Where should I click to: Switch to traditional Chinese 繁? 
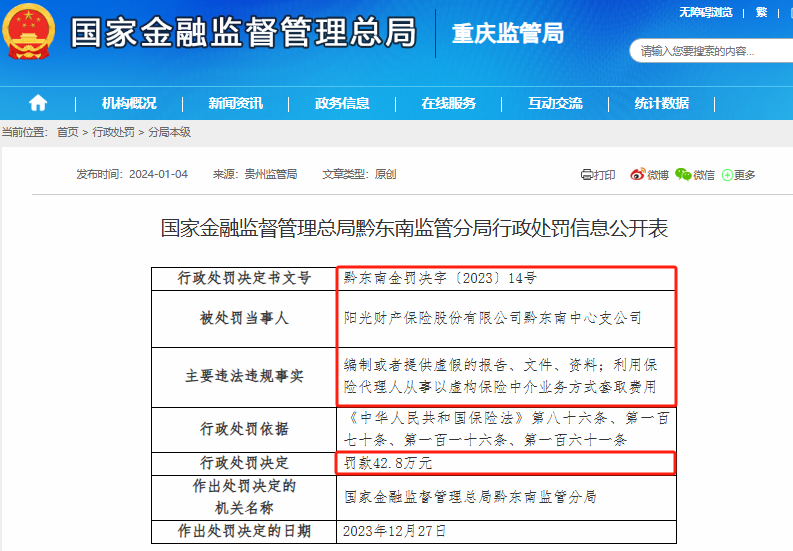pyautogui.click(x=762, y=12)
